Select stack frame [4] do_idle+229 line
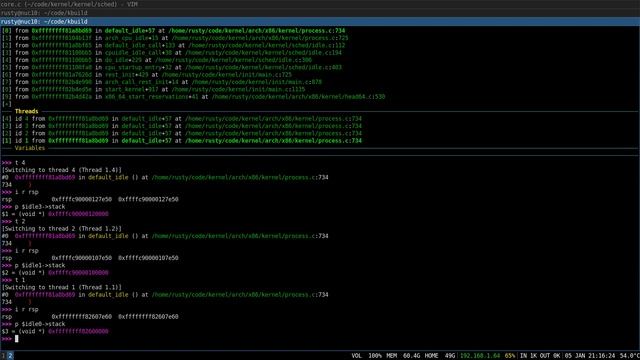Image resolution: width=640 pixels, height=360 pixels. coord(157,60)
